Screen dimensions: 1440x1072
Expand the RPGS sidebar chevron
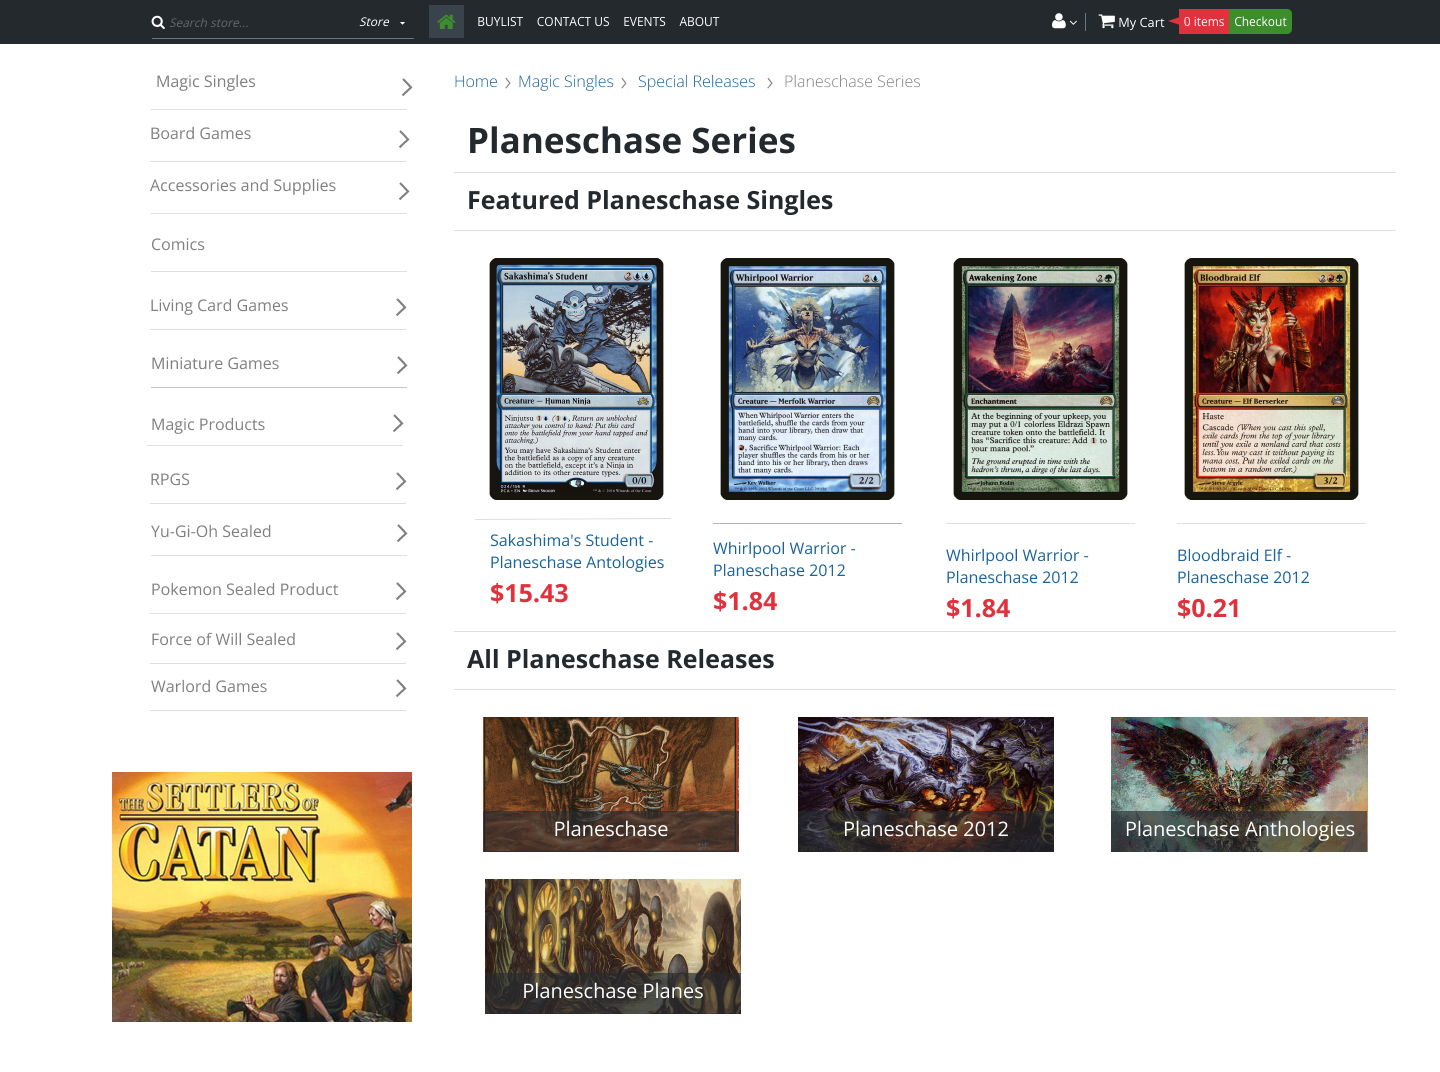(400, 481)
